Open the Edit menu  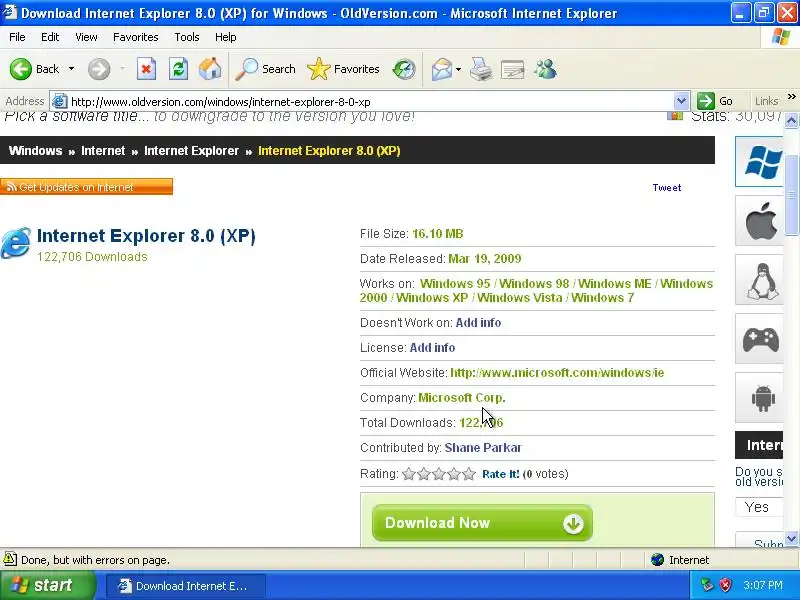point(50,37)
